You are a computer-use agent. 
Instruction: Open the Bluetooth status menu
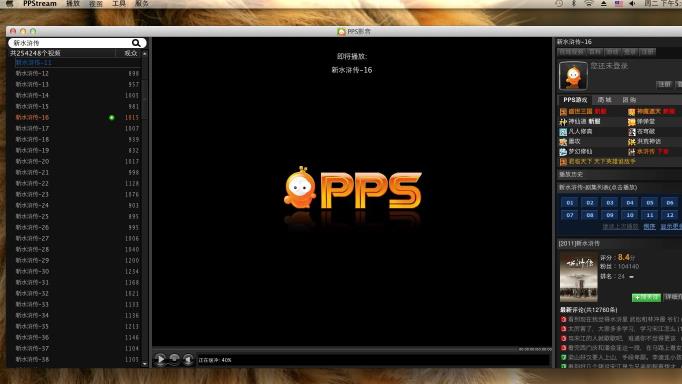[x=574, y=3]
